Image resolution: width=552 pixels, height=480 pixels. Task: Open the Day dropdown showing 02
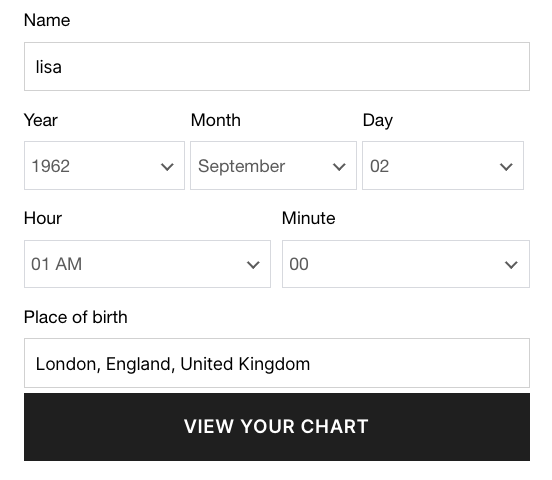[443, 166]
